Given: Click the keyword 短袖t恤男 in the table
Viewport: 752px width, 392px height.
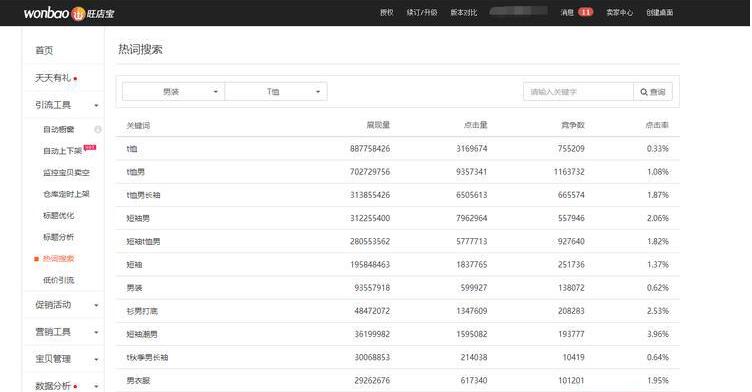Looking at the screenshot, I should [x=143, y=241].
